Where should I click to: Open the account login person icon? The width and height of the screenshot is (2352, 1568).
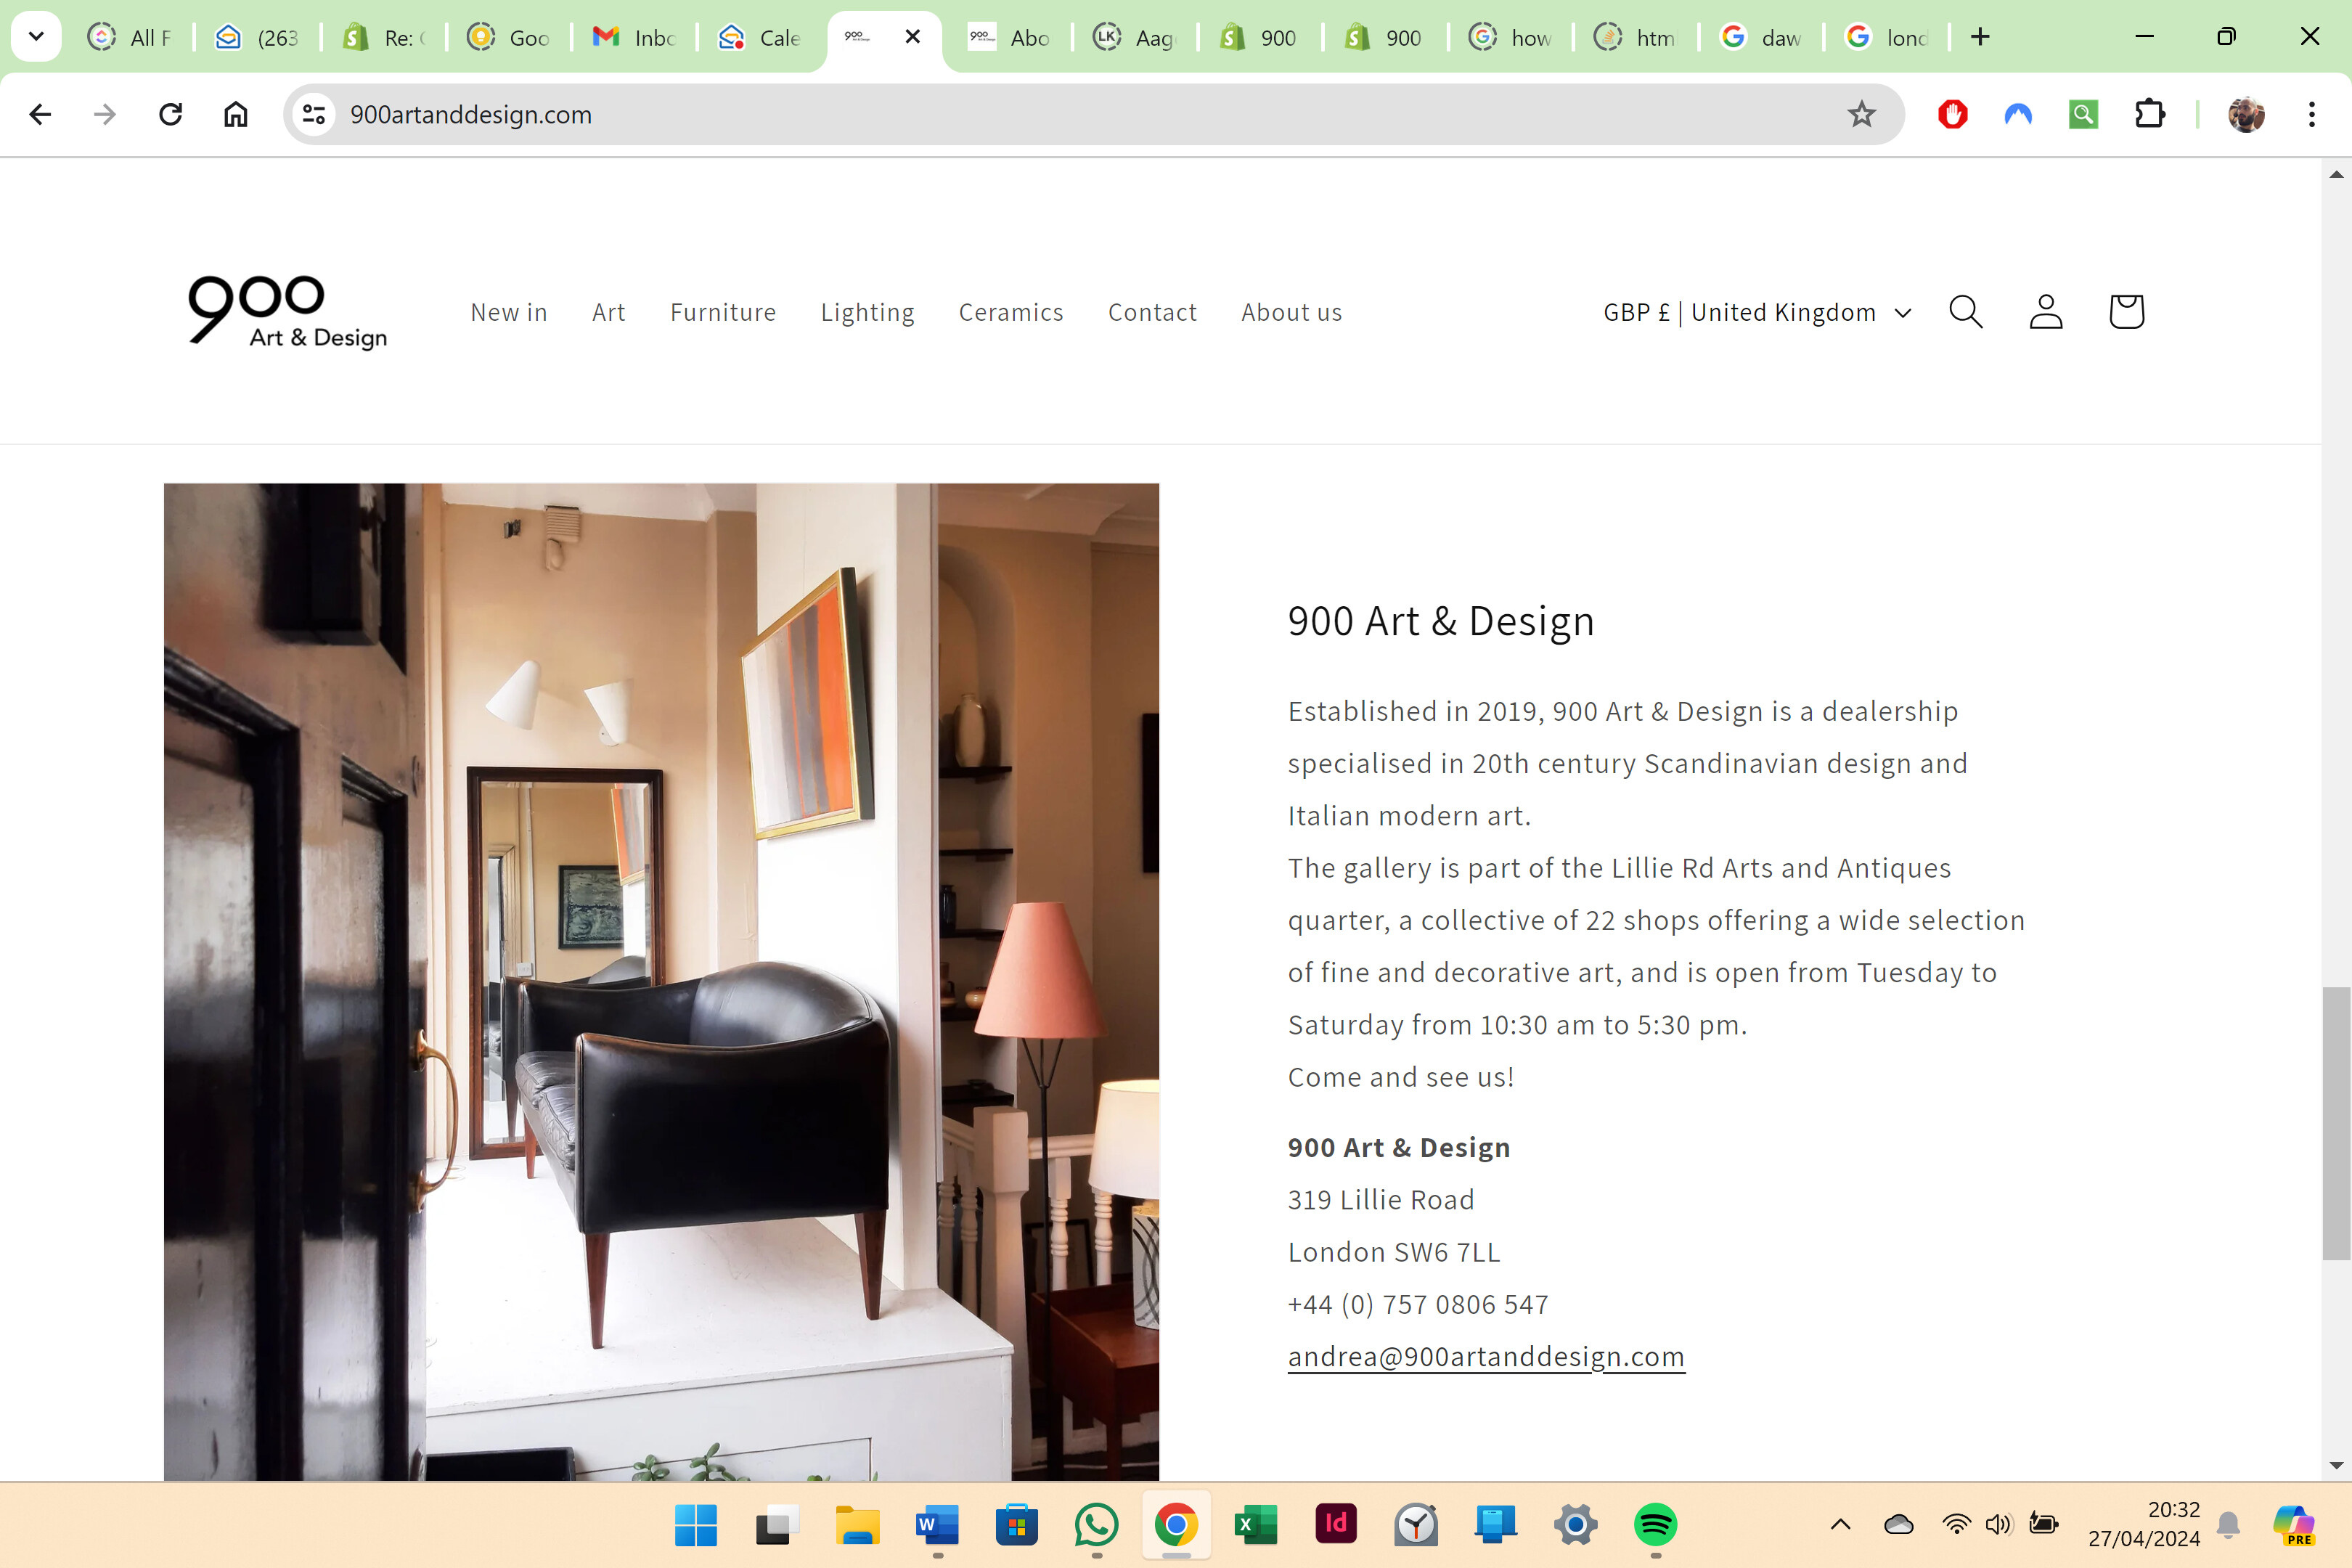pyautogui.click(x=2045, y=312)
